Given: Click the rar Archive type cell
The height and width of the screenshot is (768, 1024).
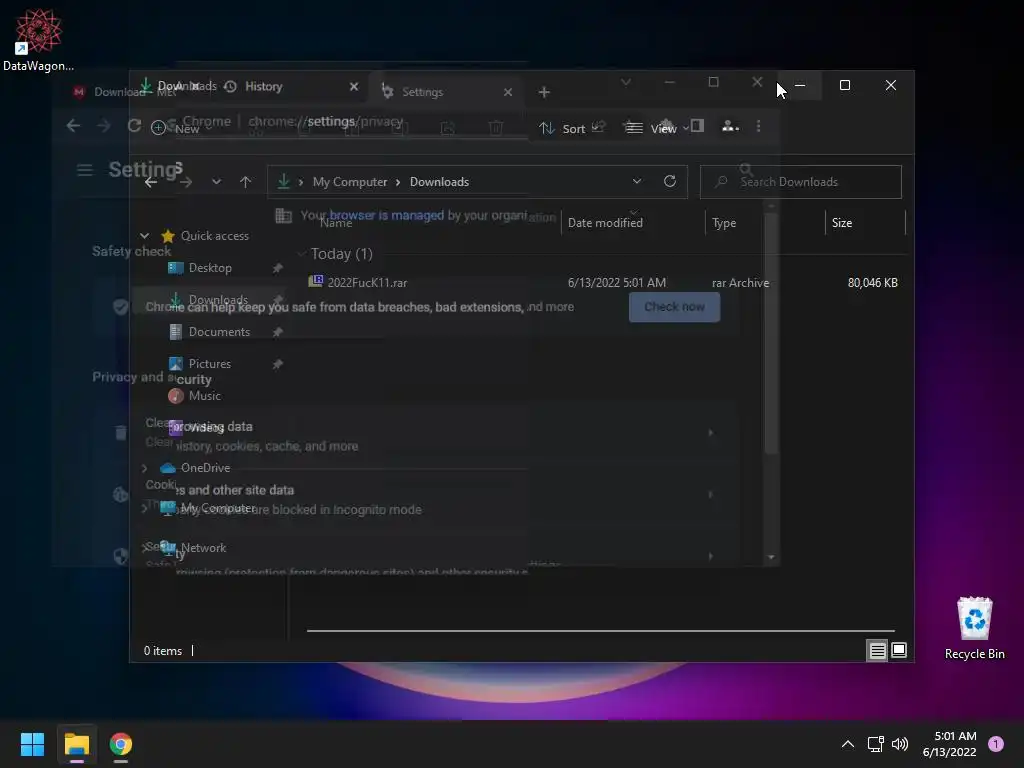Looking at the screenshot, I should tap(741, 283).
